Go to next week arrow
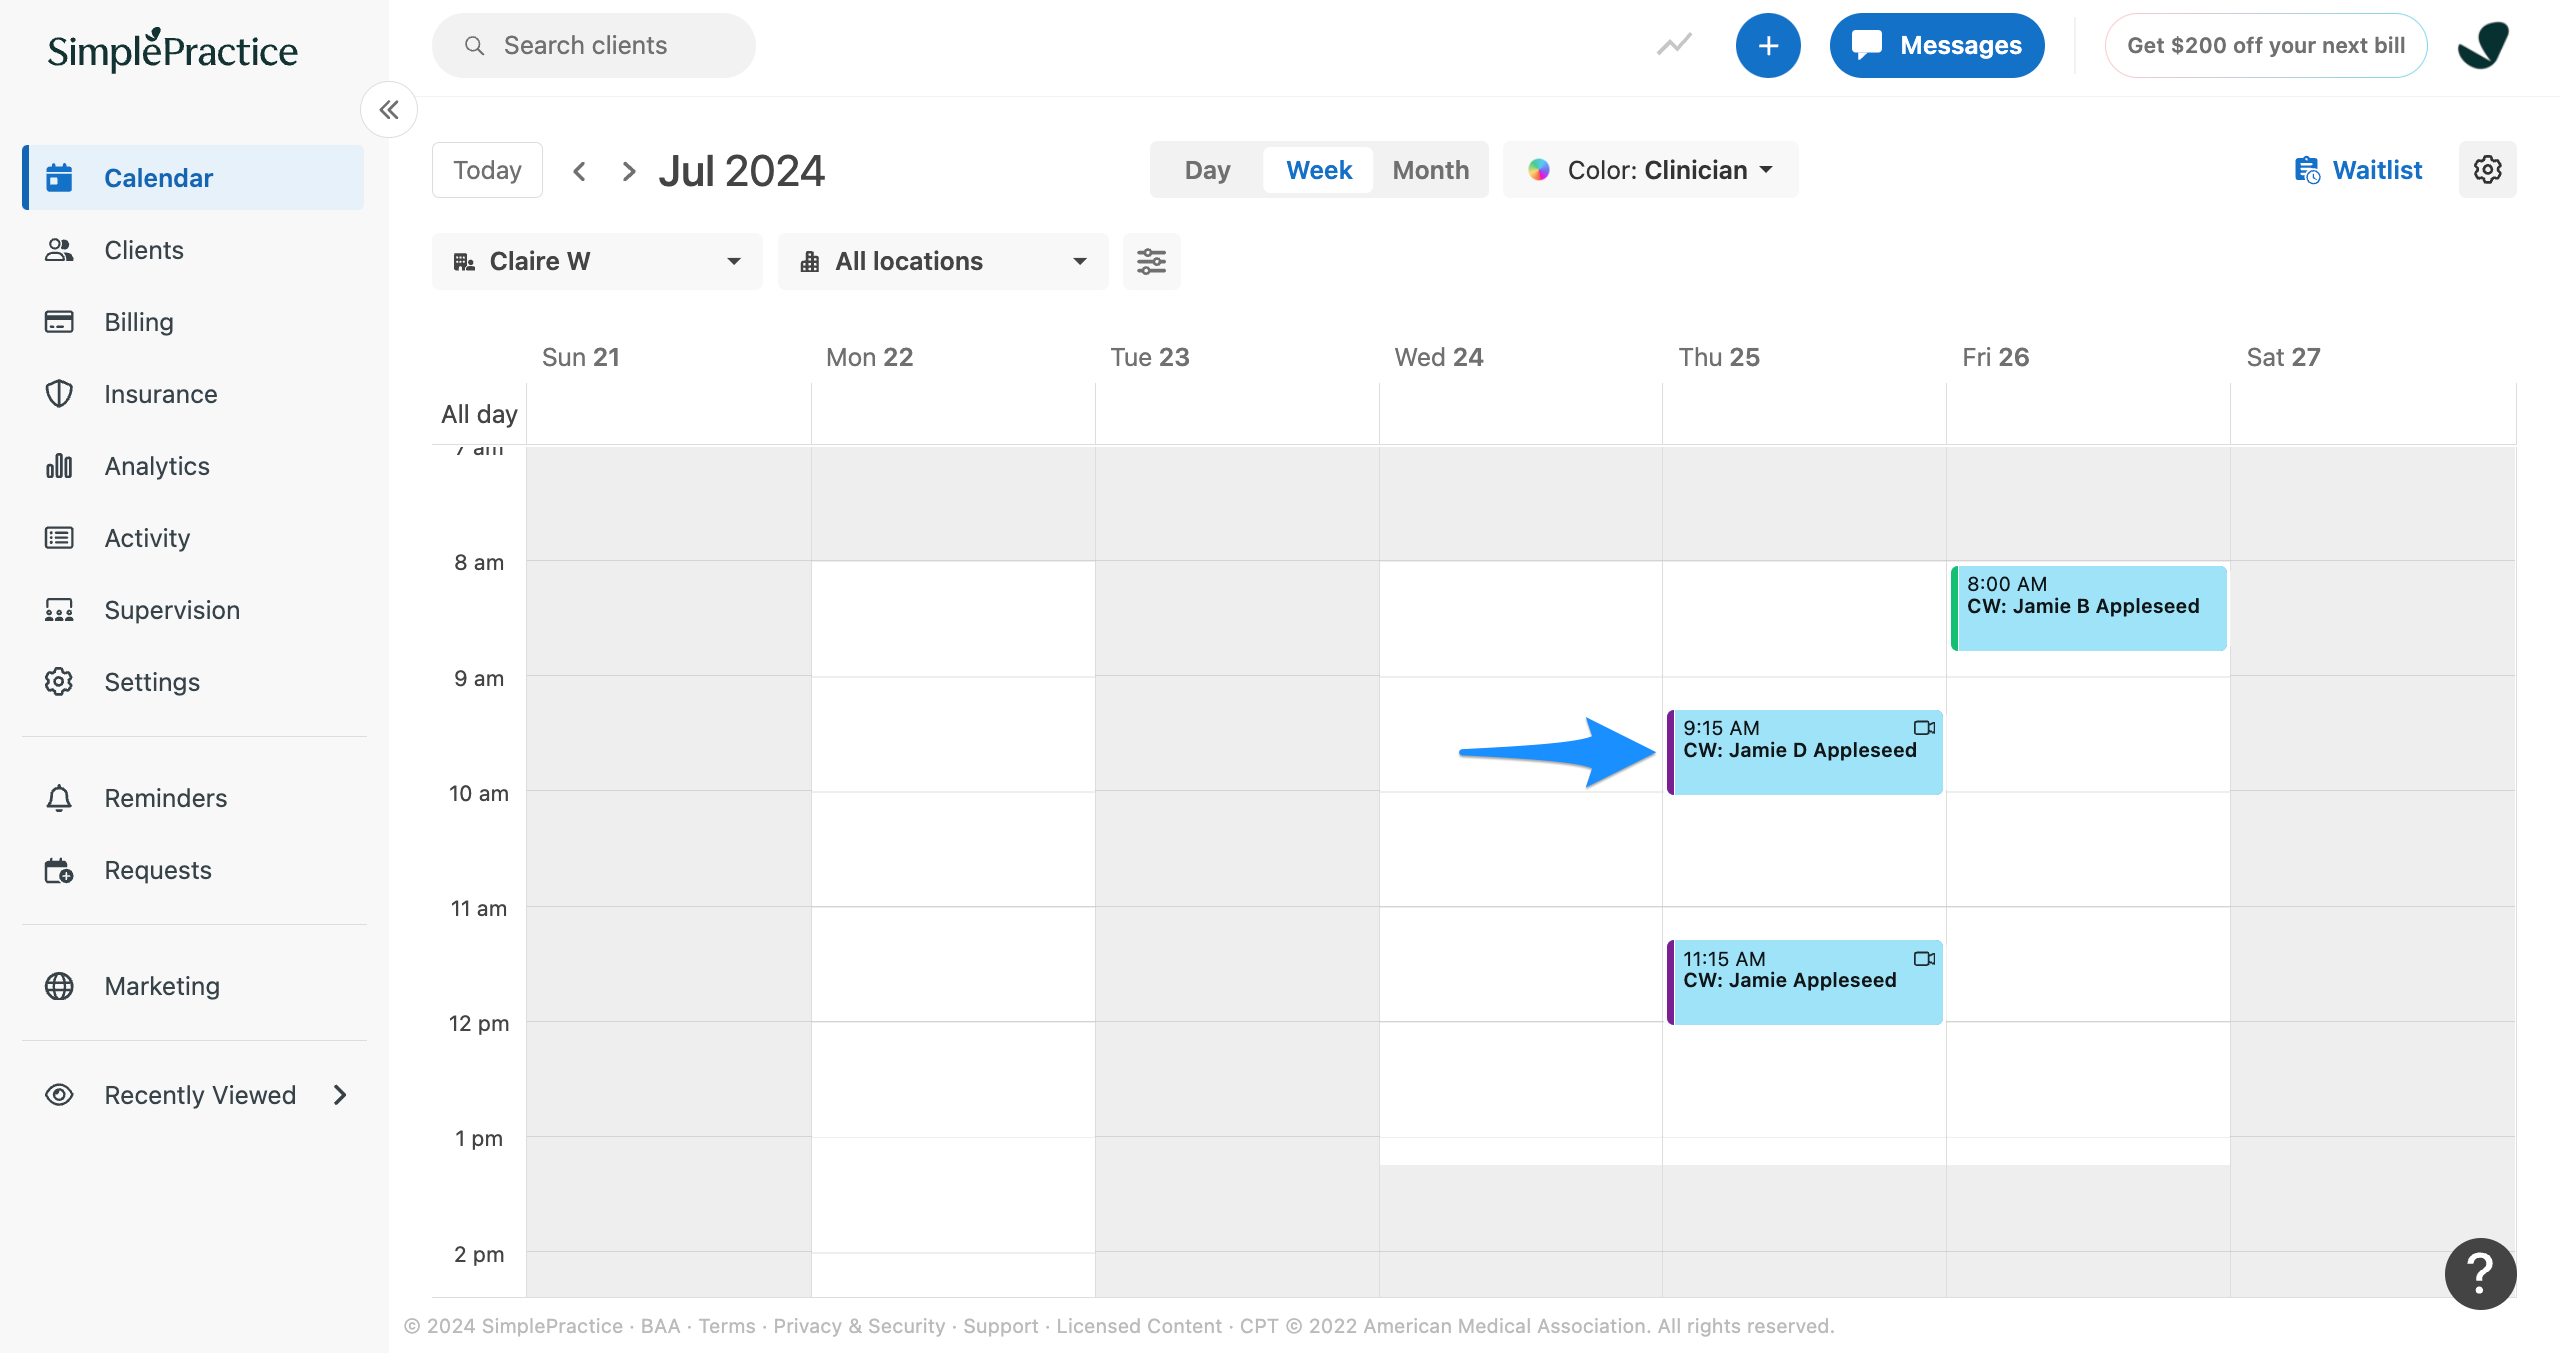 click(628, 170)
